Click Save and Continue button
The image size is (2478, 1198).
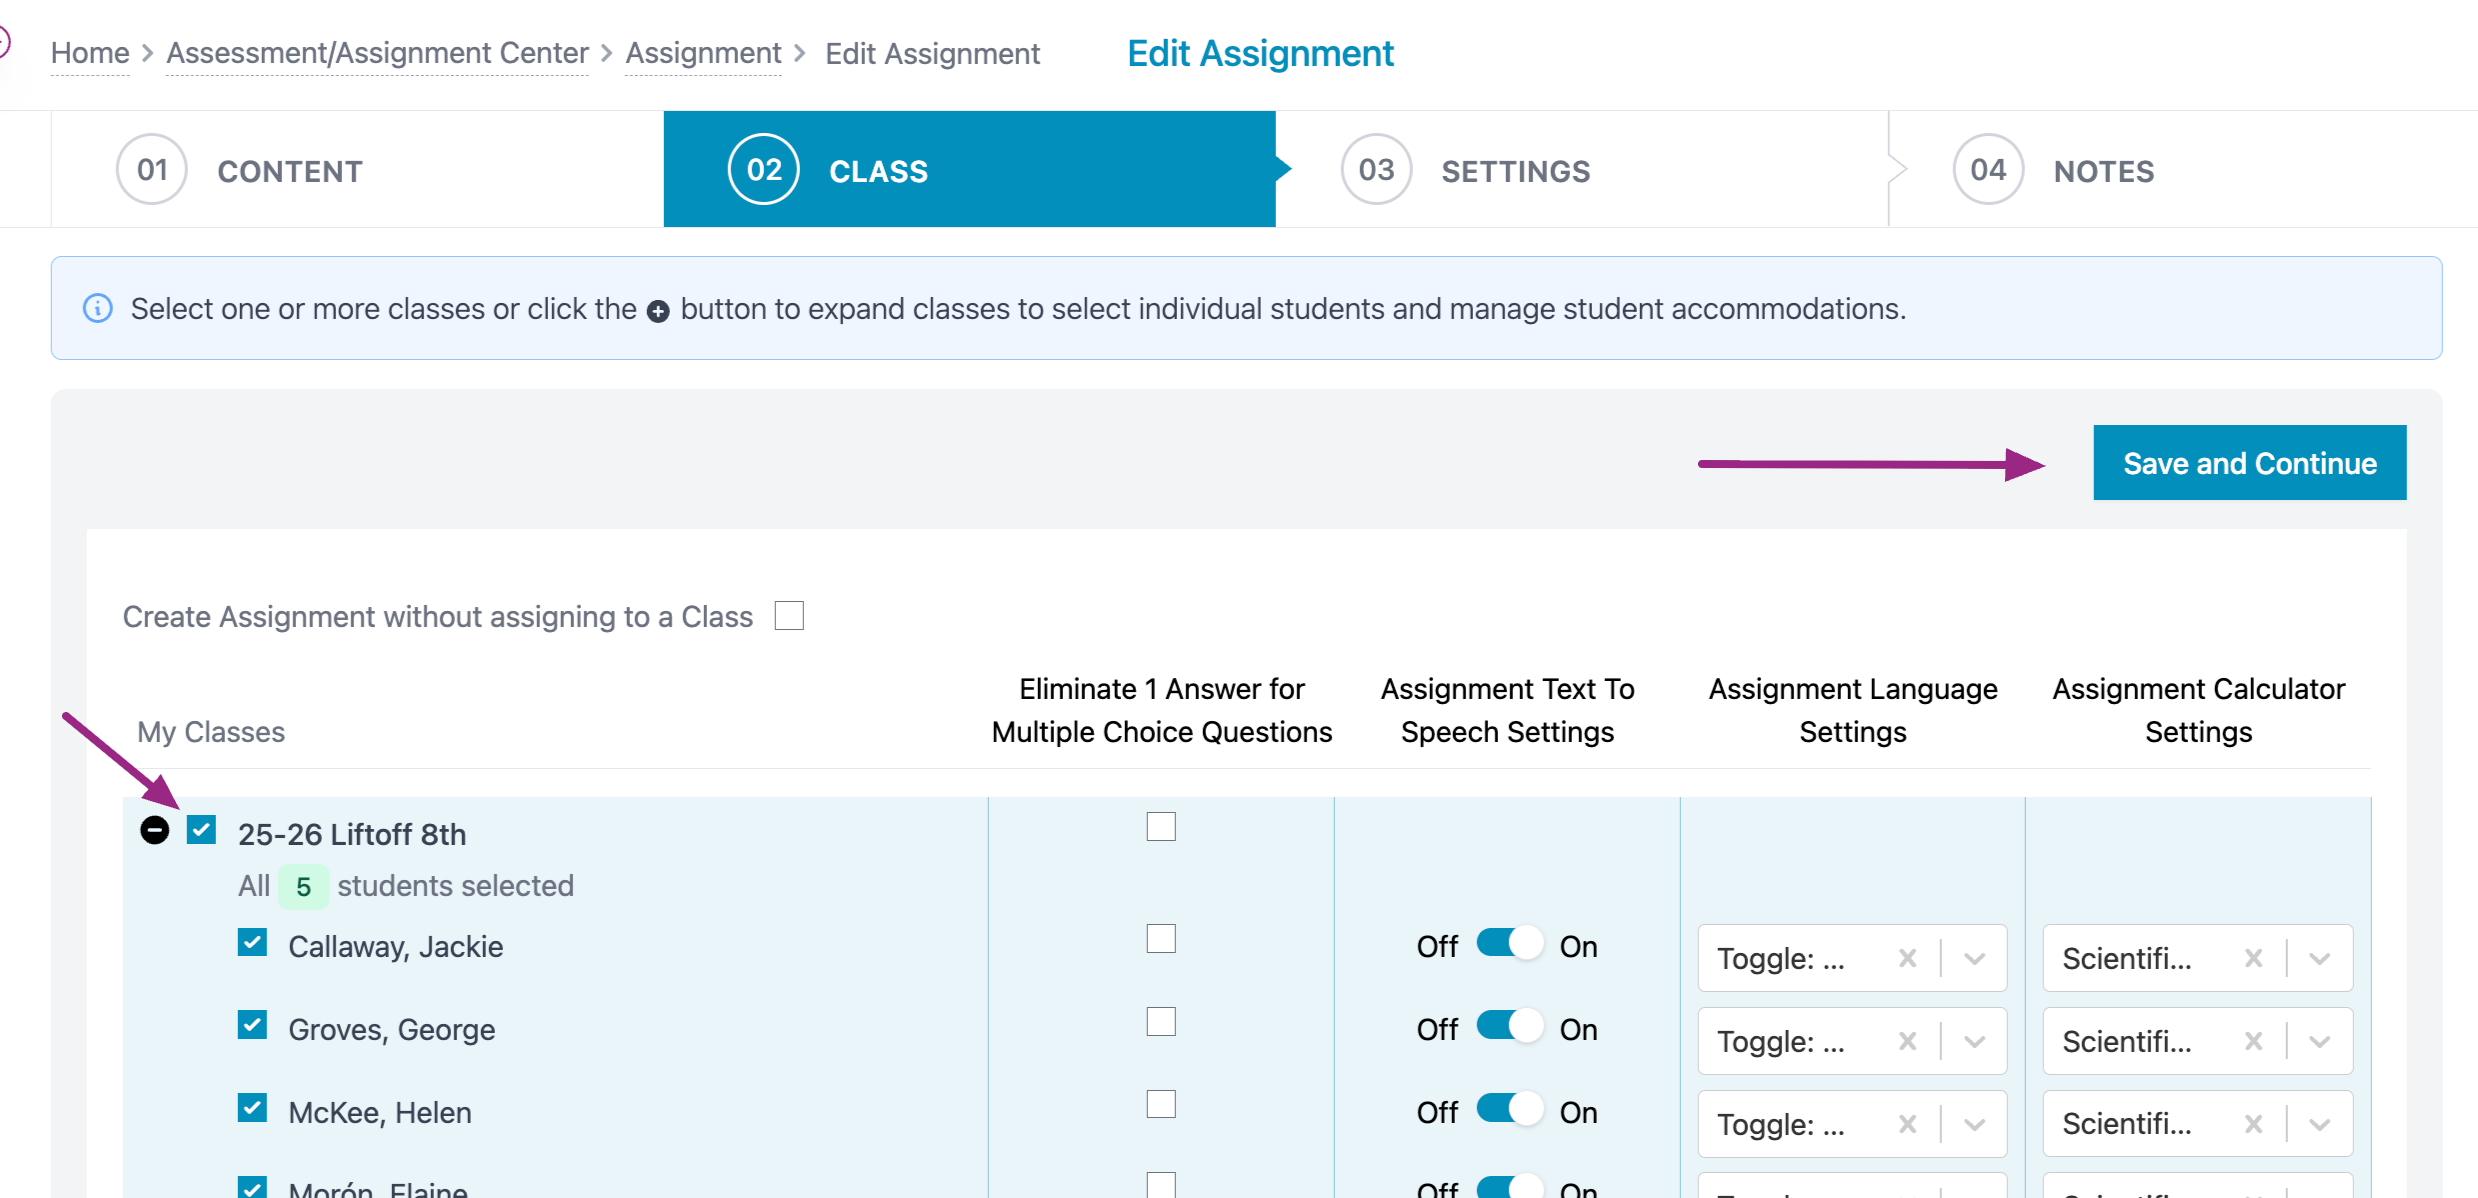coord(2249,463)
